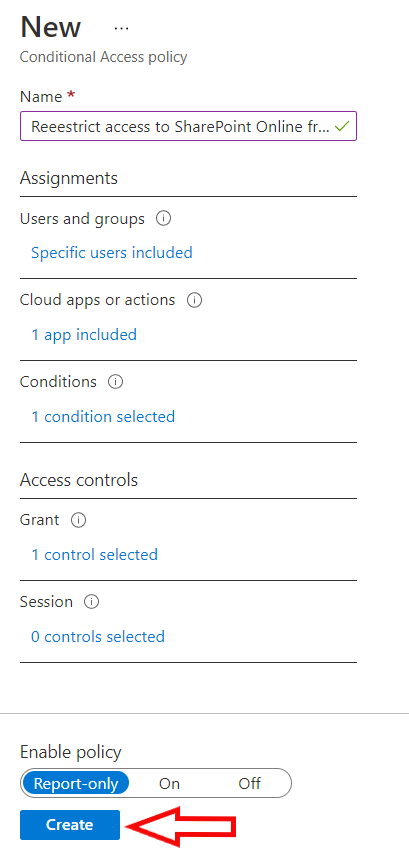Click the Access controls section heading
The image size is (409, 855).
(79, 480)
